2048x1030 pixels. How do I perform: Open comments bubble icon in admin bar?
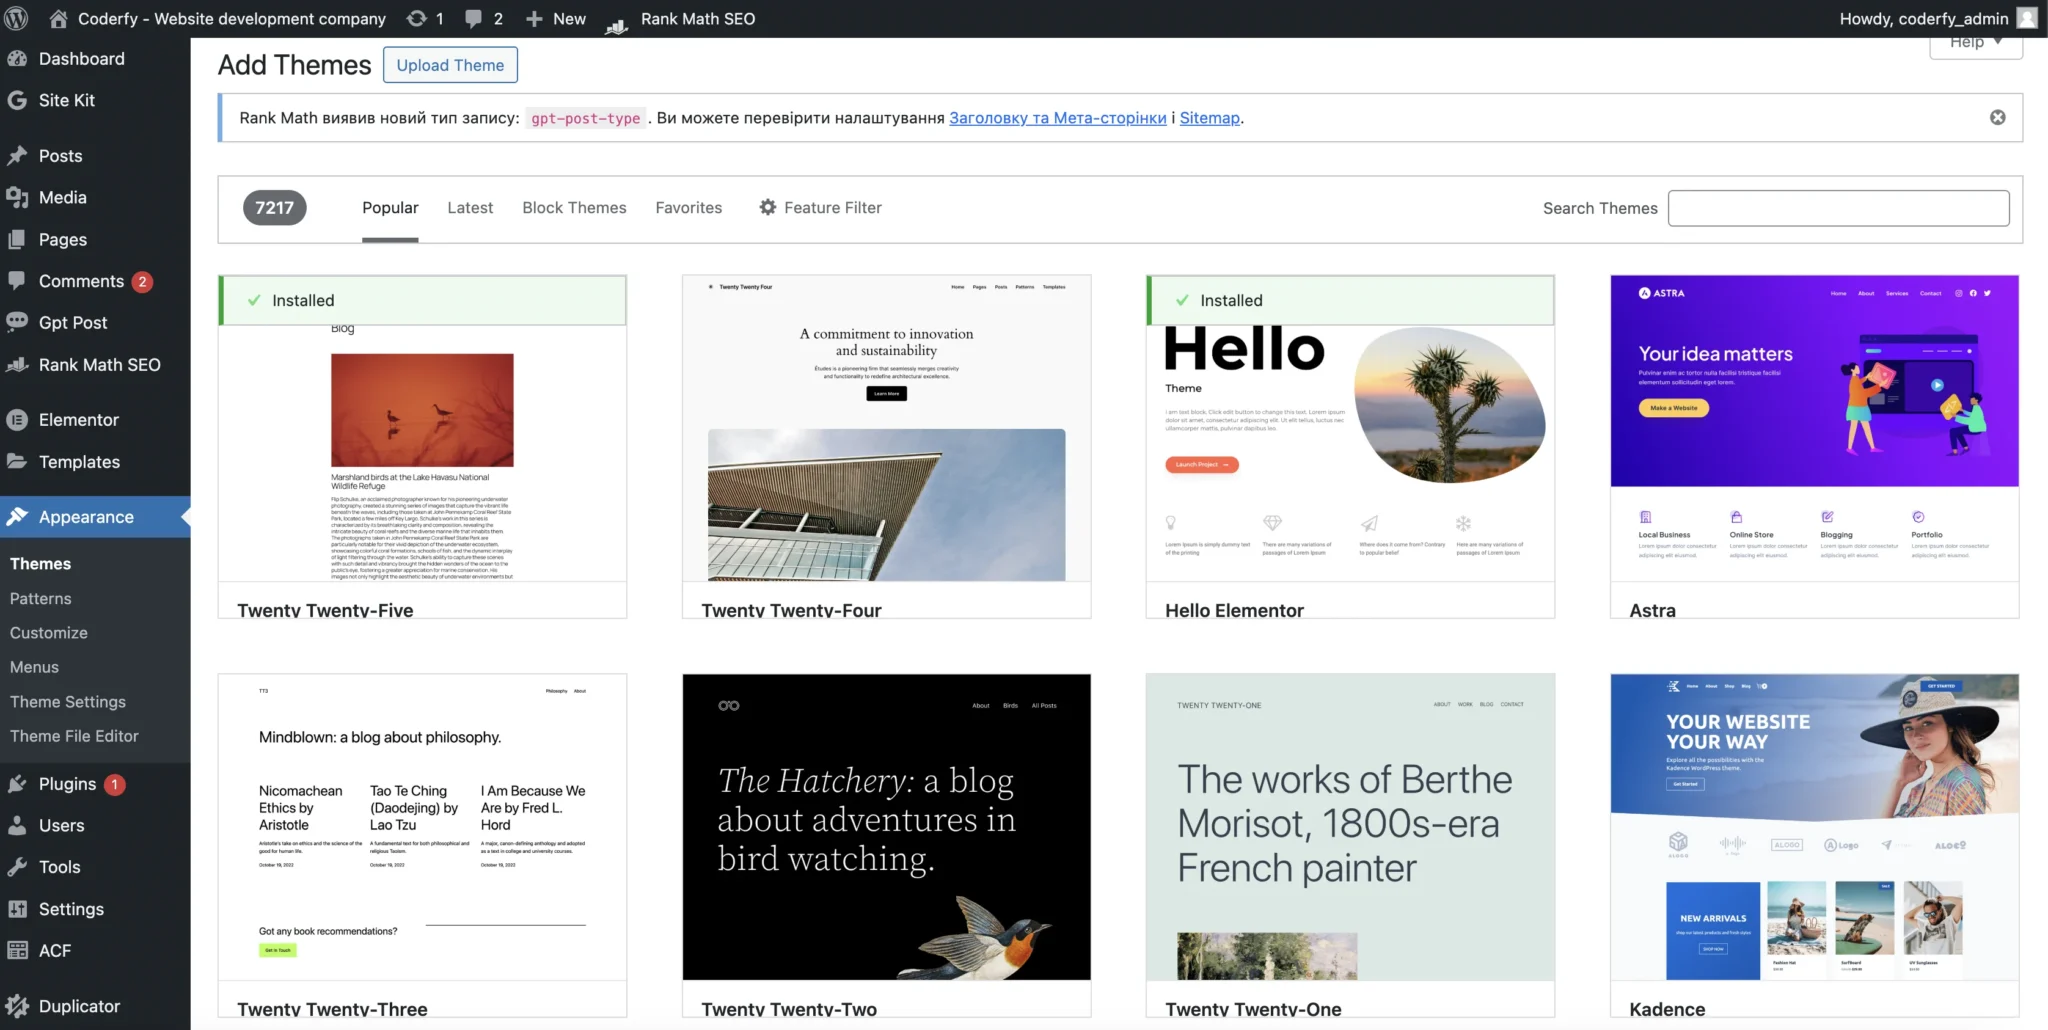pos(474,18)
